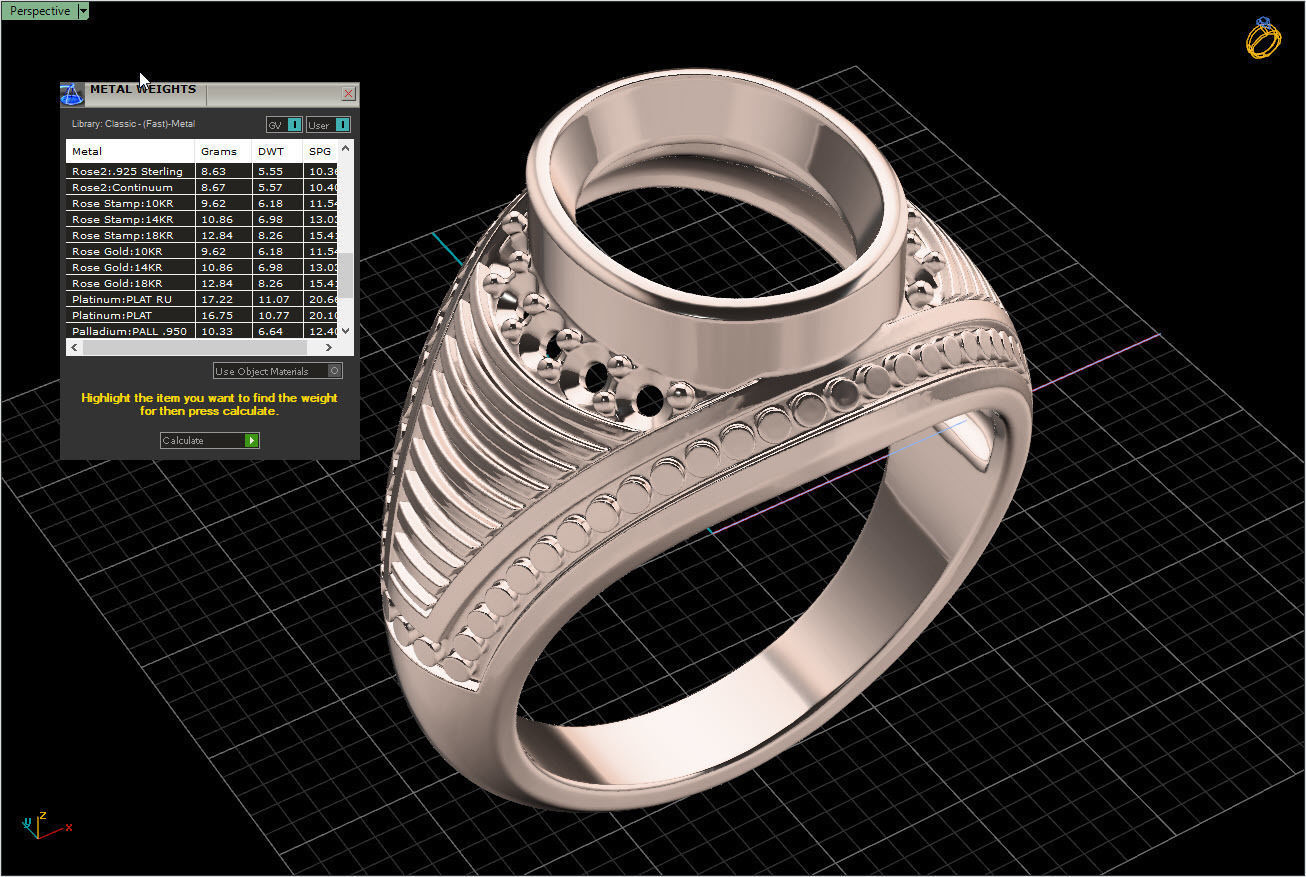Toggle the User library switch

[328, 125]
